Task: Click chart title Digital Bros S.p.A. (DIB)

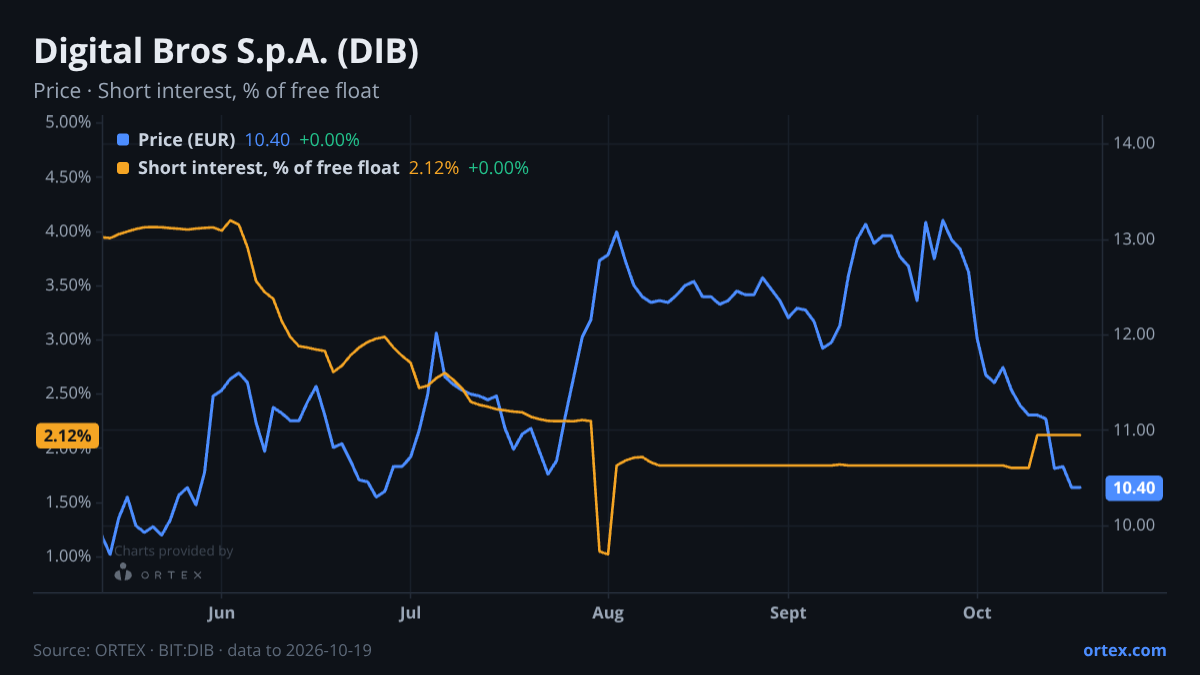Action: 226,52
